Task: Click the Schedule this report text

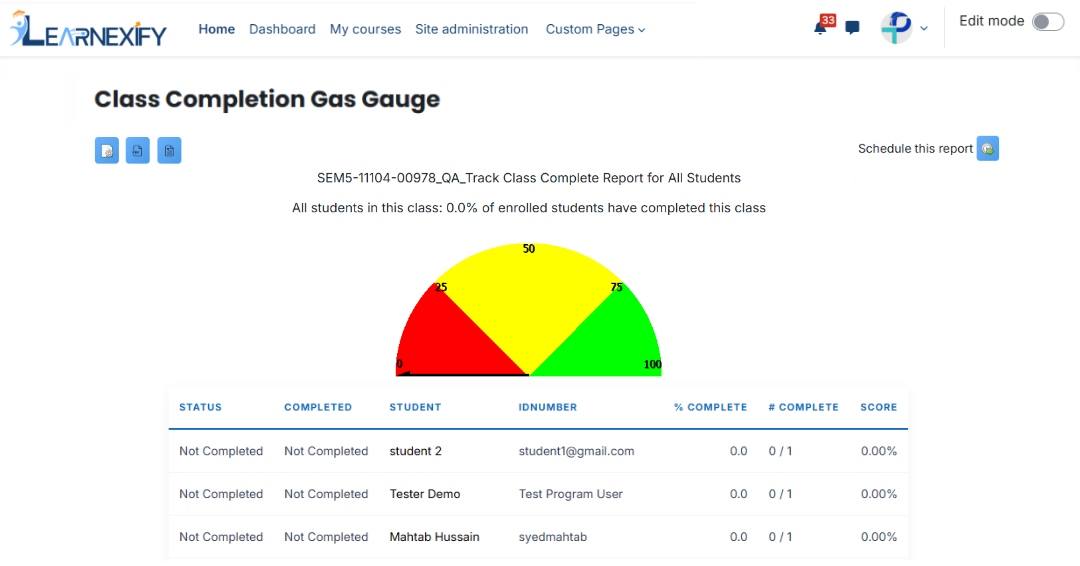Action: click(x=915, y=149)
